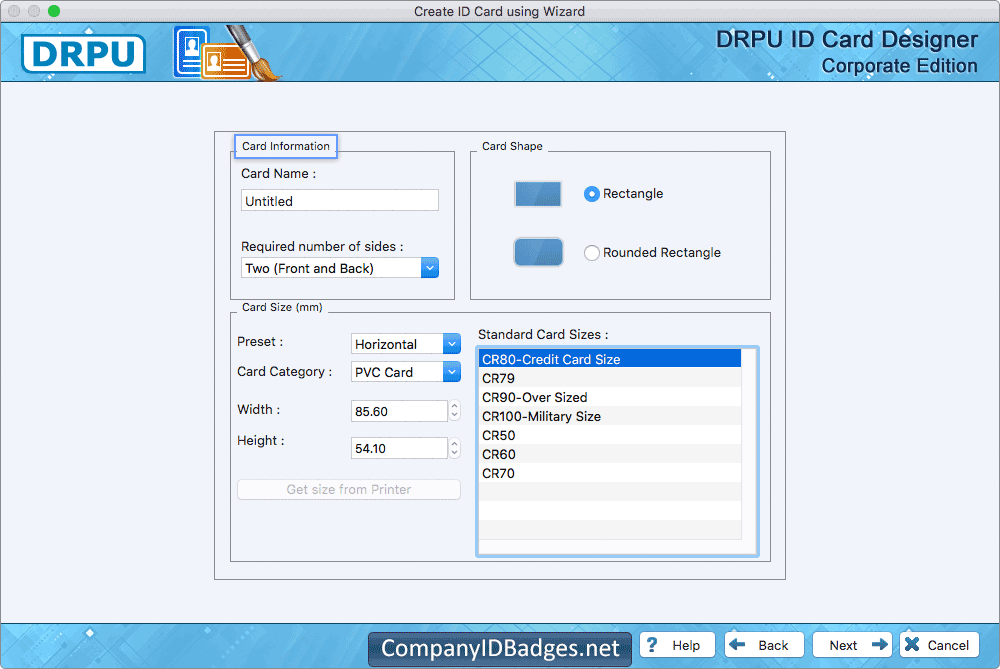Go Back to previous wizard step
Image resolution: width=1000 pixels, height=669 pixels.
click(763, 645)
